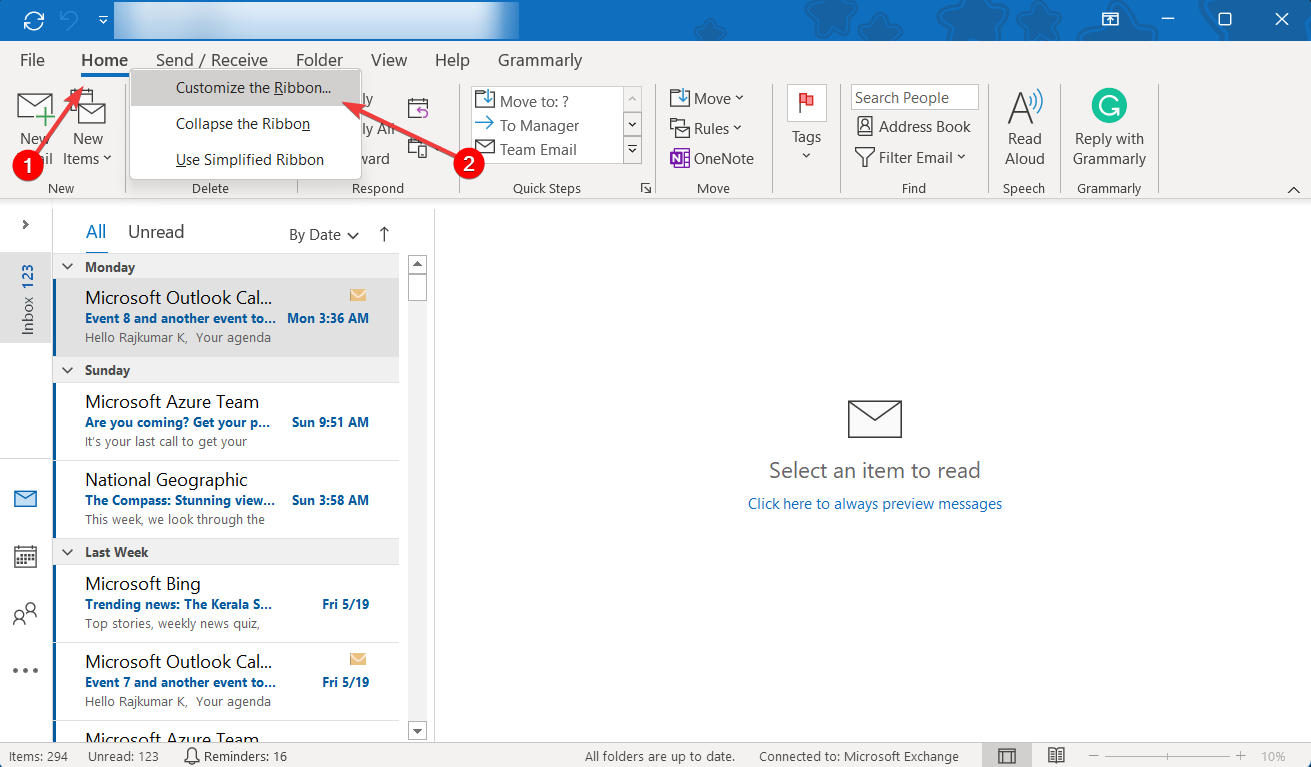Open the Filter Email dropdown
Image resolution: width=1311 pixels, height=767 pixels.
click(x=911, y=157)
